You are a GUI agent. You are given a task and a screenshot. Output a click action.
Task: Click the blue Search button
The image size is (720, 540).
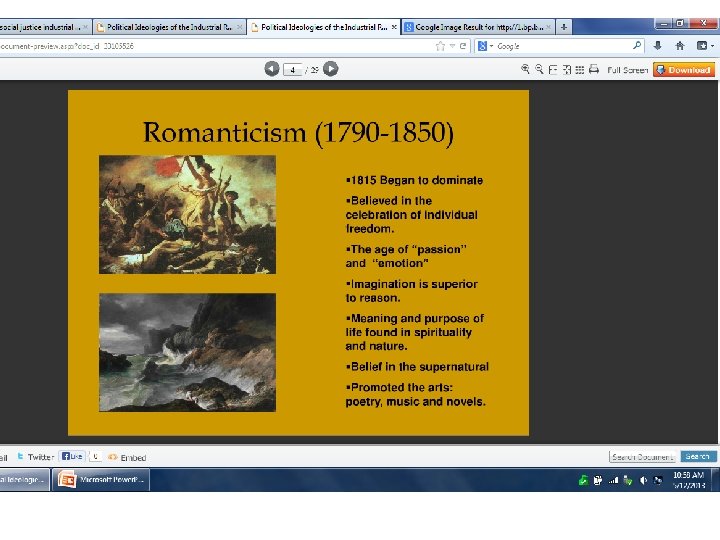click(698, 456)
